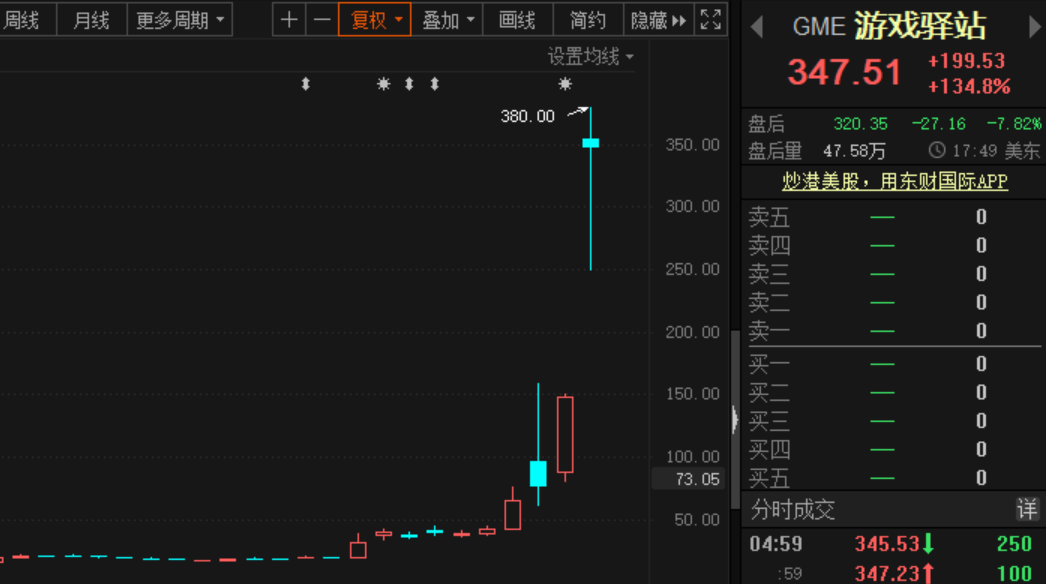This screenshot has width=1046, height=584.
Task: Open the 复权 dropdown
Action: pos(375,20)
